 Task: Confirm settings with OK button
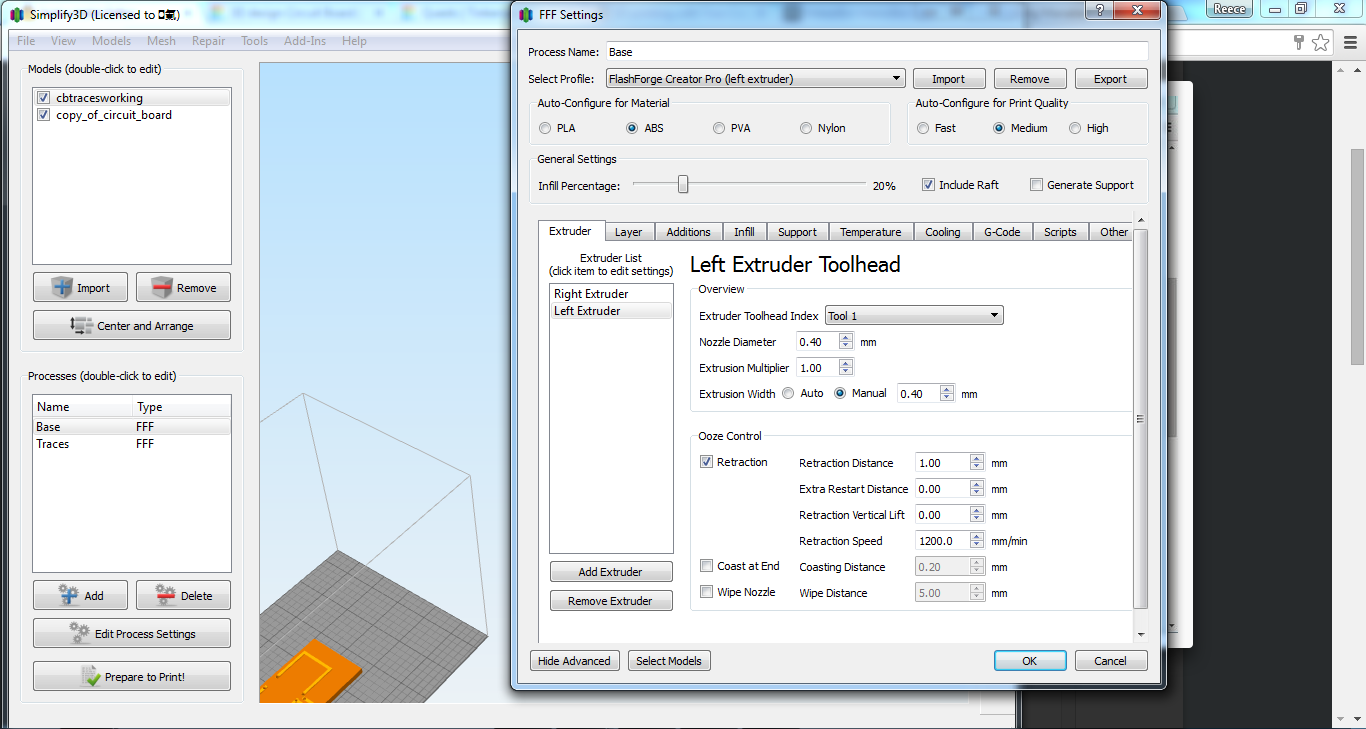pyautogui.click(x=1030, y=661)
